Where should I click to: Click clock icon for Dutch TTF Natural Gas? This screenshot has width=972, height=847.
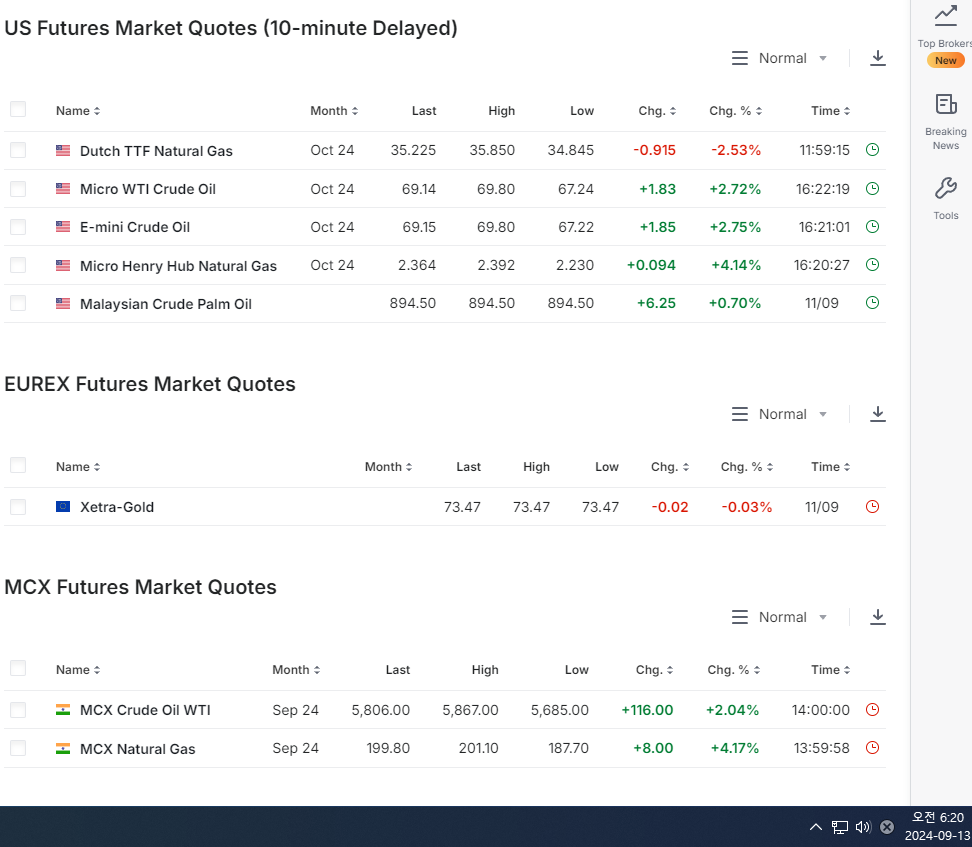pos(872,149)
